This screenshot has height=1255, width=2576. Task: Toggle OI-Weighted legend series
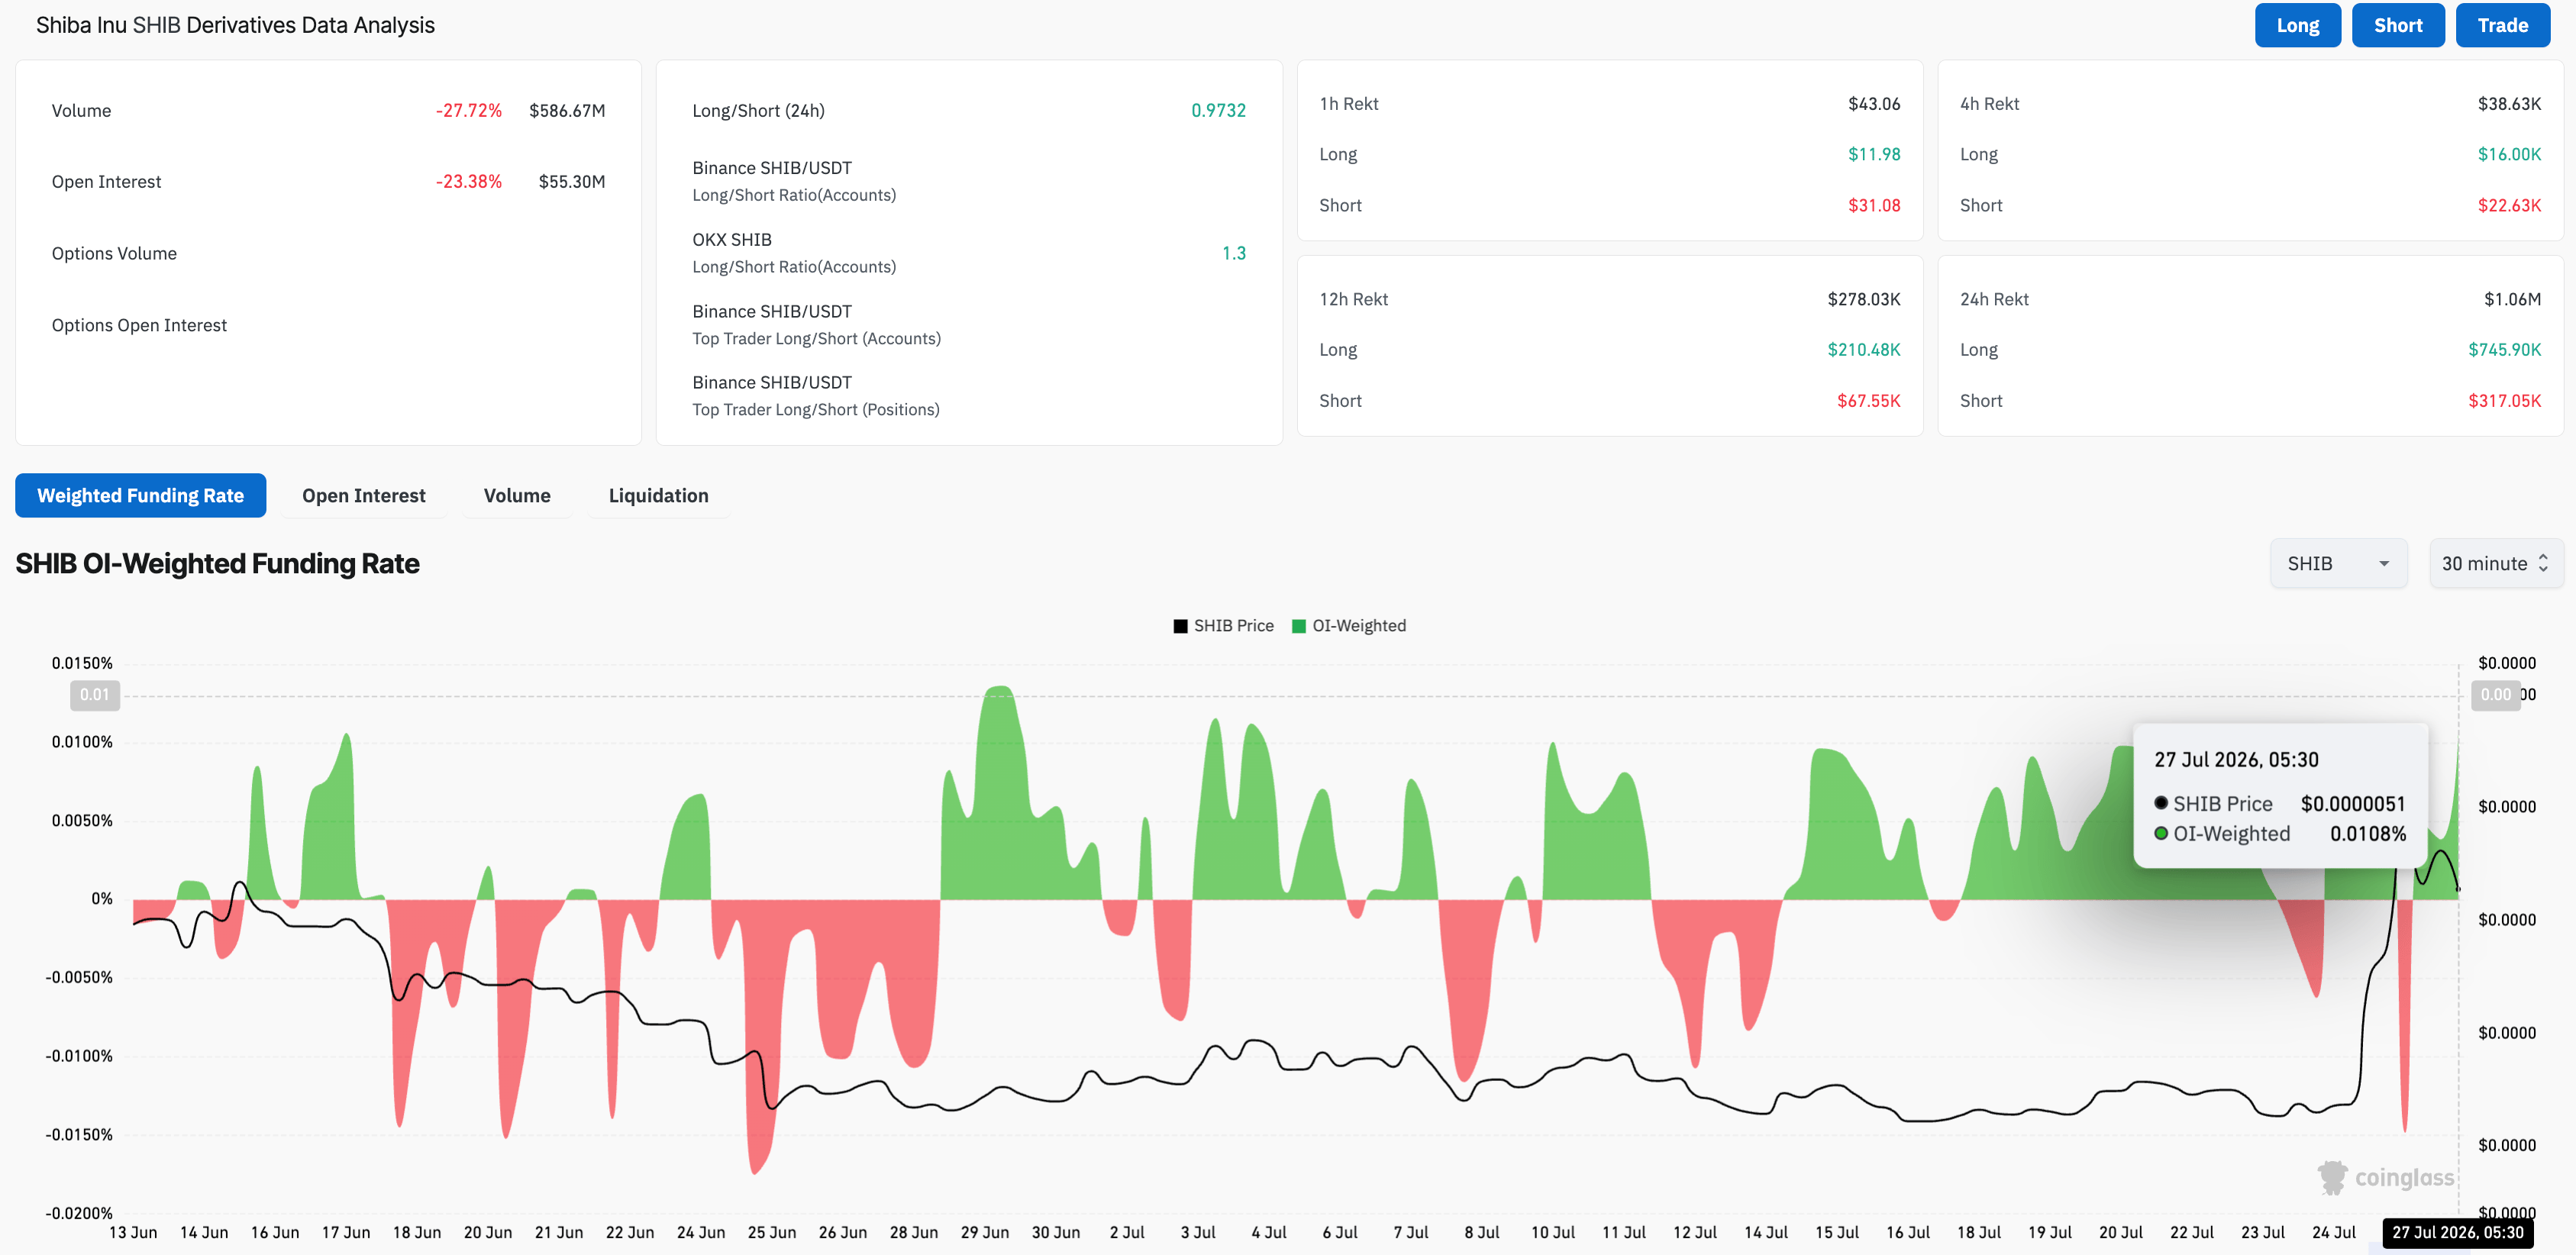pos(1349,625)
